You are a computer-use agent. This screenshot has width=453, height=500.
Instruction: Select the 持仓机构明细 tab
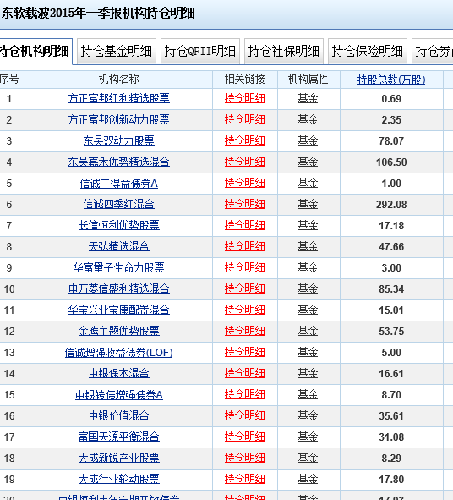[35, 51]
